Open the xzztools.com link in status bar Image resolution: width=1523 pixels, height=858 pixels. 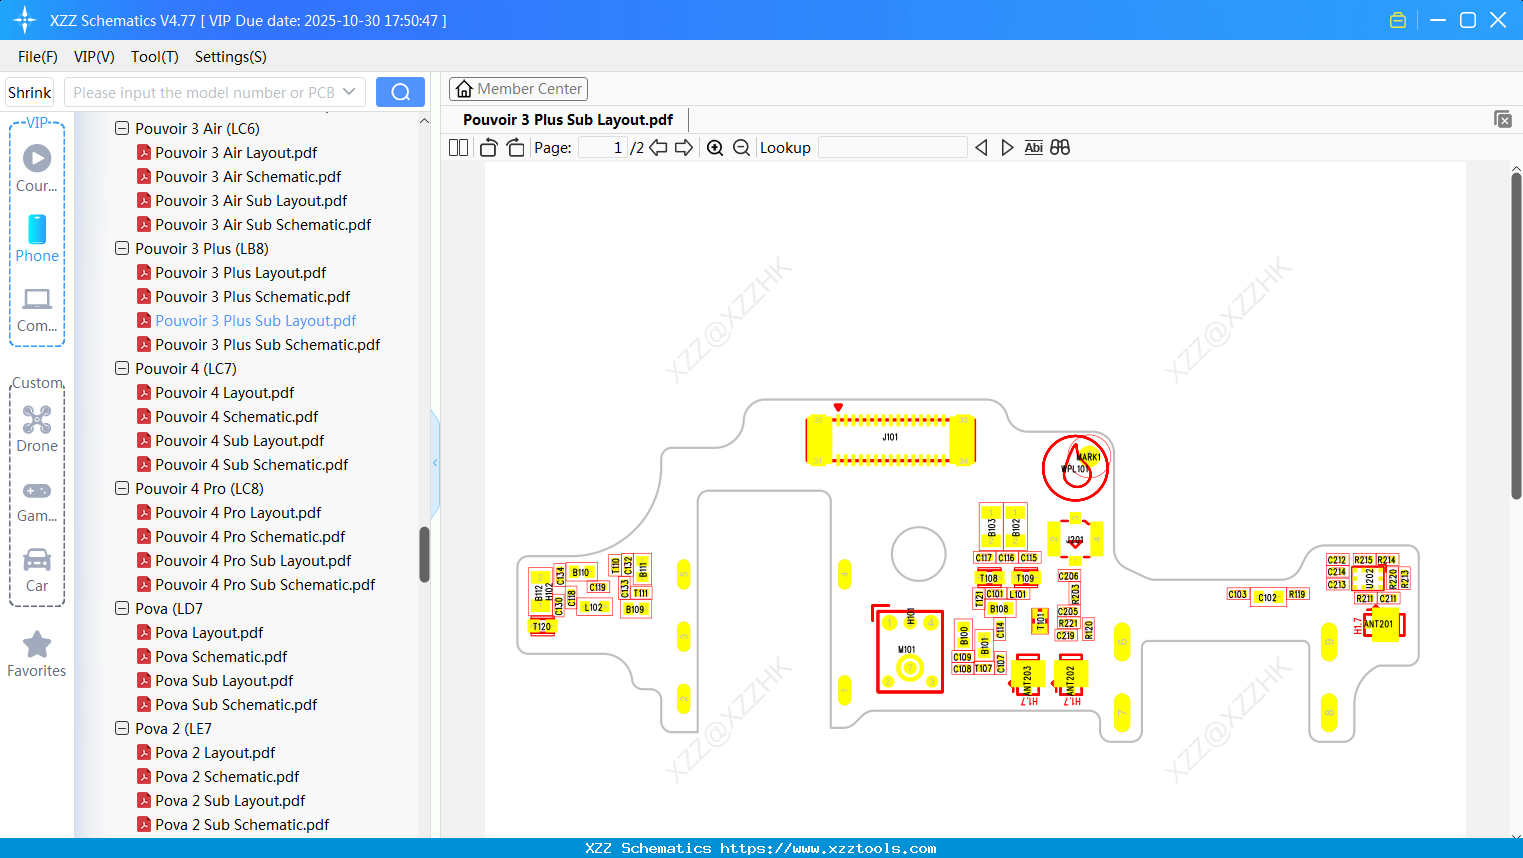tap(828, 848)
